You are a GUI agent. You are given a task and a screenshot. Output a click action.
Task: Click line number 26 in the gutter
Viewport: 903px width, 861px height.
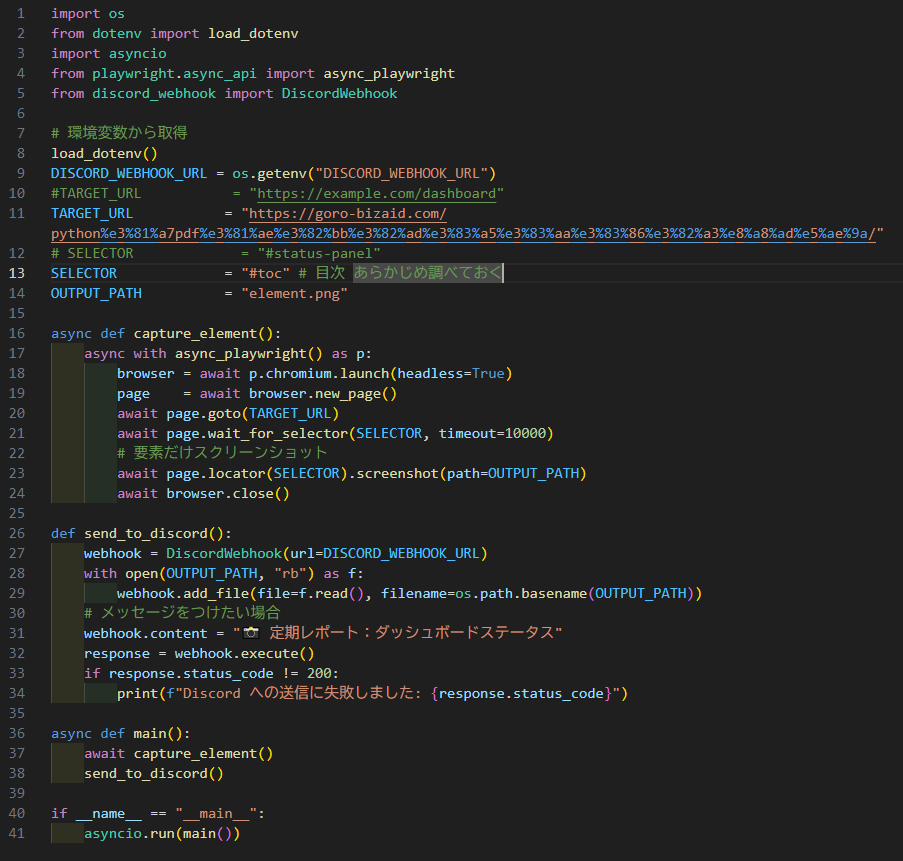coord(17,533)
